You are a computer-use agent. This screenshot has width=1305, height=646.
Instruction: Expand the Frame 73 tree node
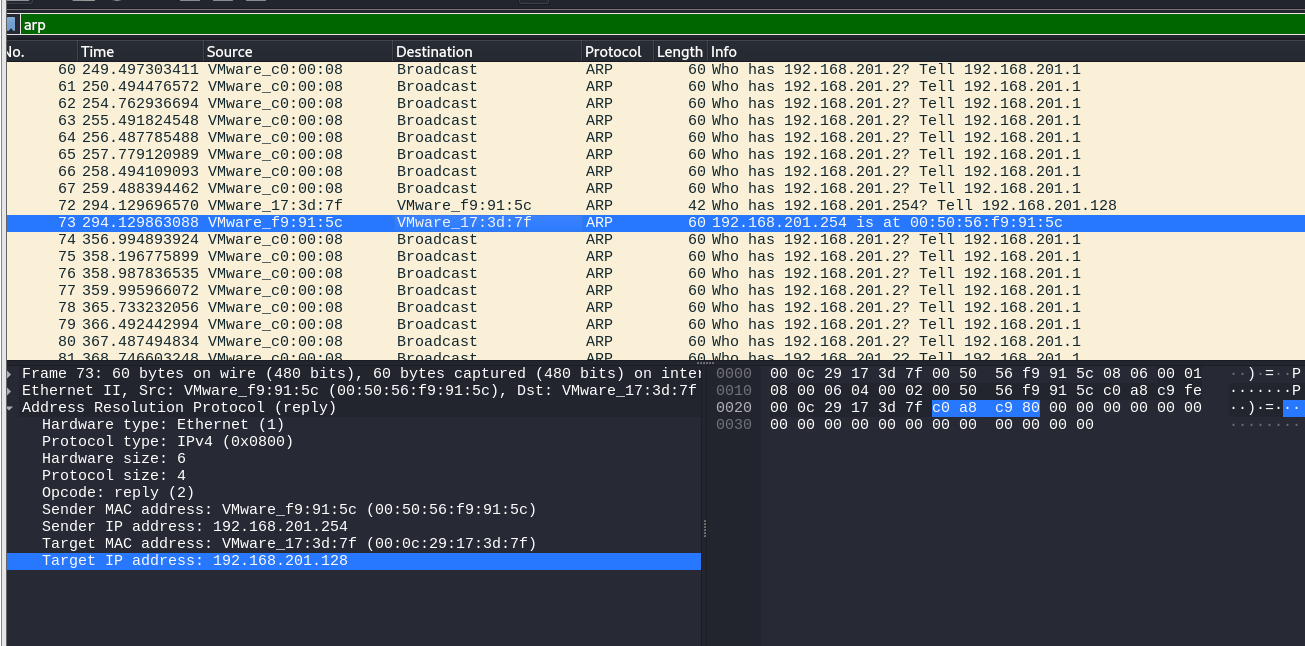[11, 374]
